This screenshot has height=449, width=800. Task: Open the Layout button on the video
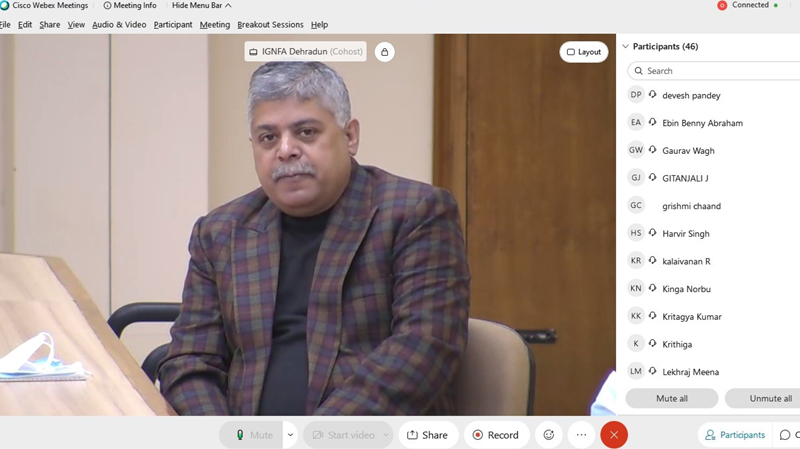(x=584, y=52)
